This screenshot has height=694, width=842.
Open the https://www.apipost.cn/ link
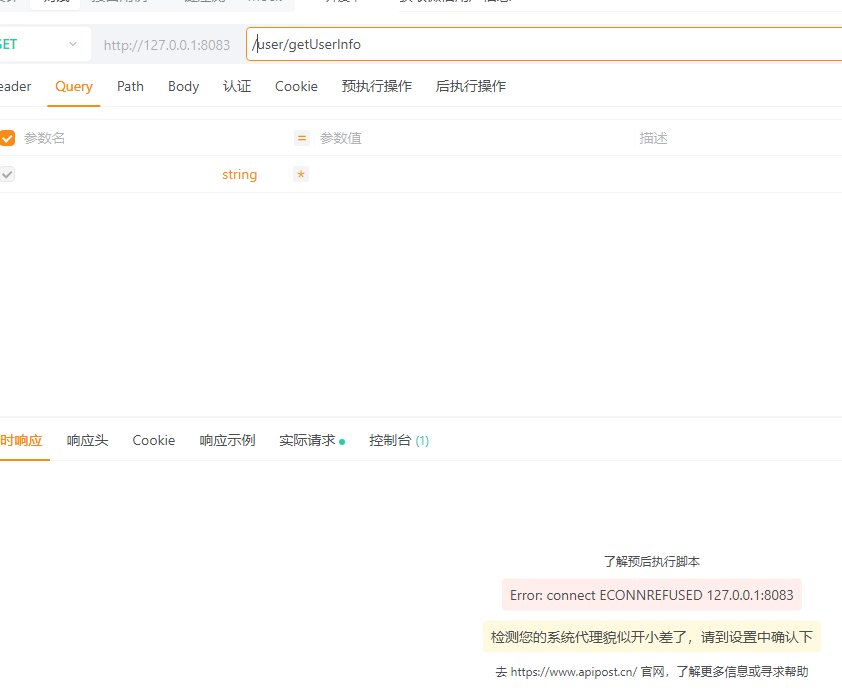tap(574, 672)
